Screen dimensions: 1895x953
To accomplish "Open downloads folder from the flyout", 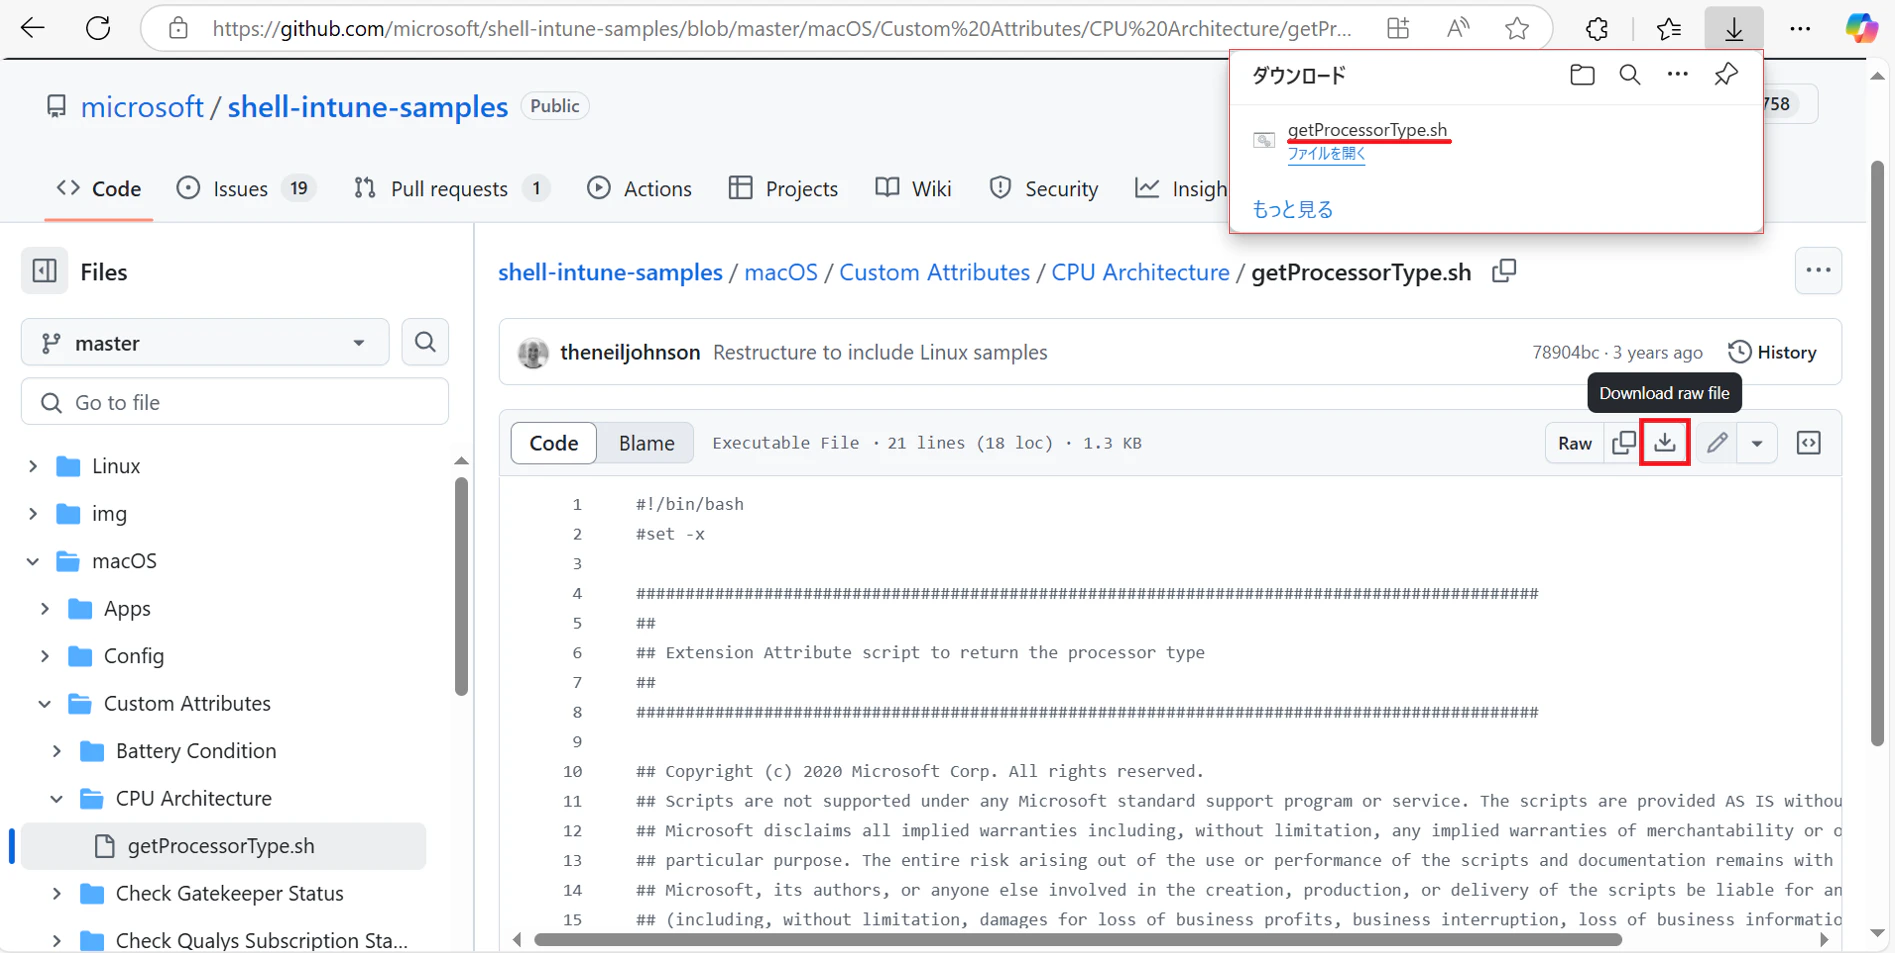I will click(1581, 74).
